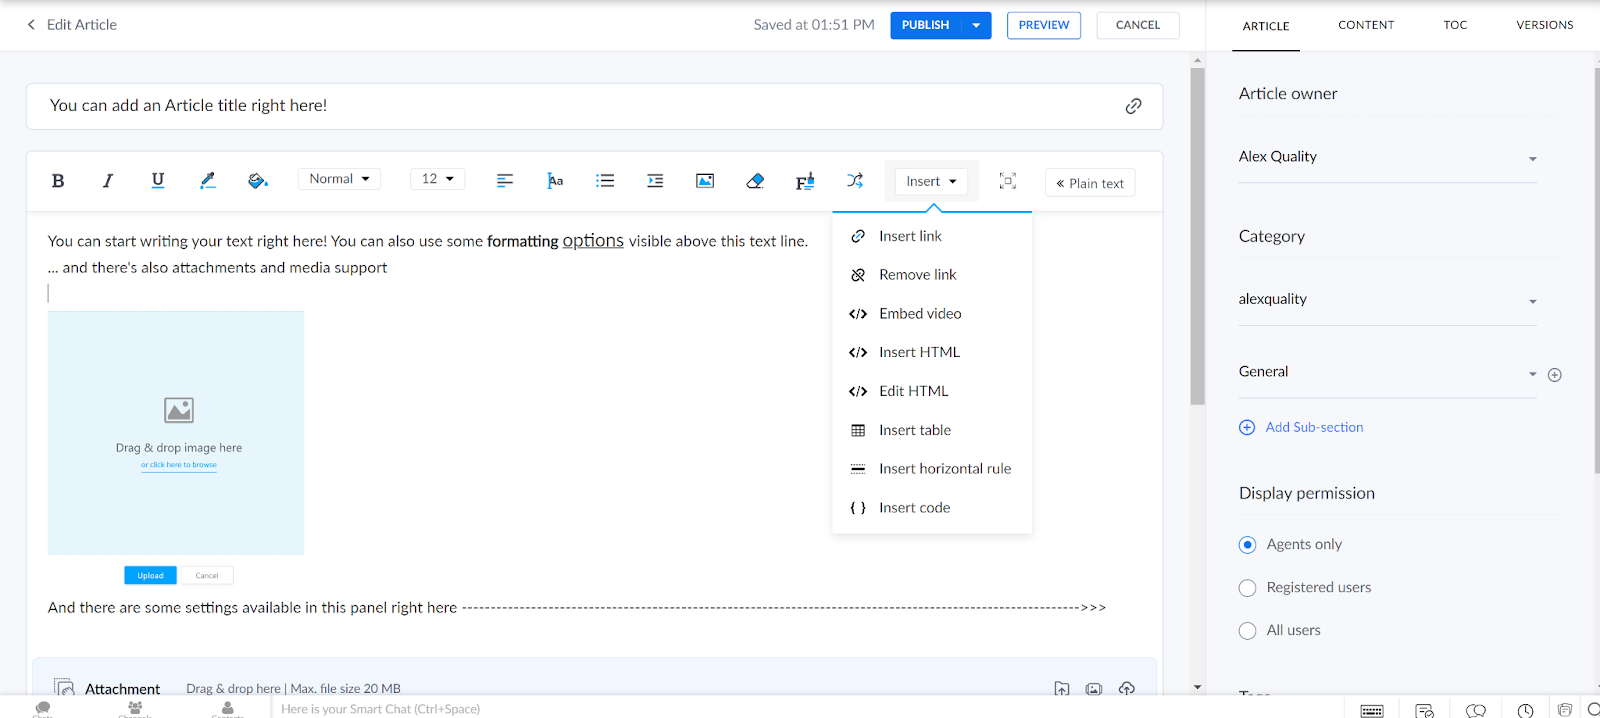Click the article title permalink icon
The width and height of the screenshot is (1600, 718).
click(1133, 106)
